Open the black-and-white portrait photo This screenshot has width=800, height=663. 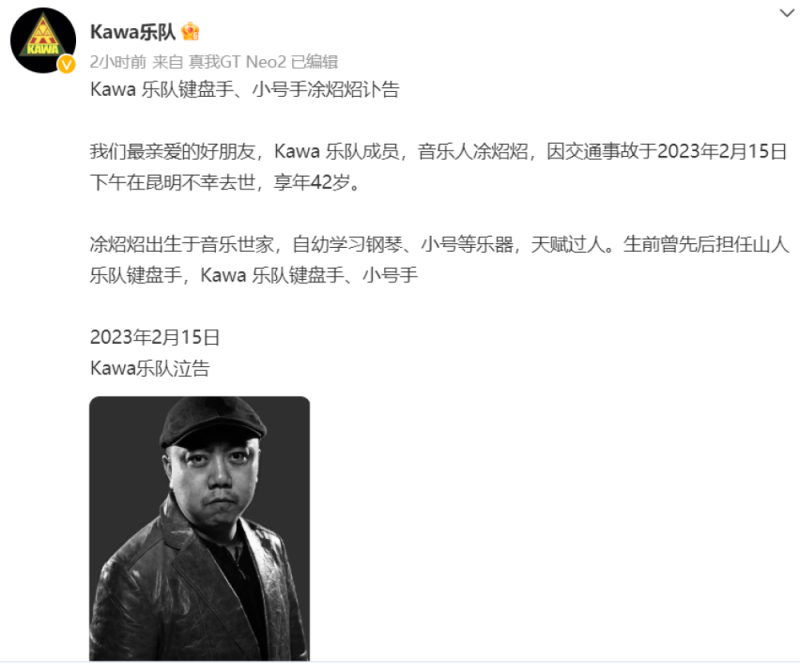coord(199,528)
